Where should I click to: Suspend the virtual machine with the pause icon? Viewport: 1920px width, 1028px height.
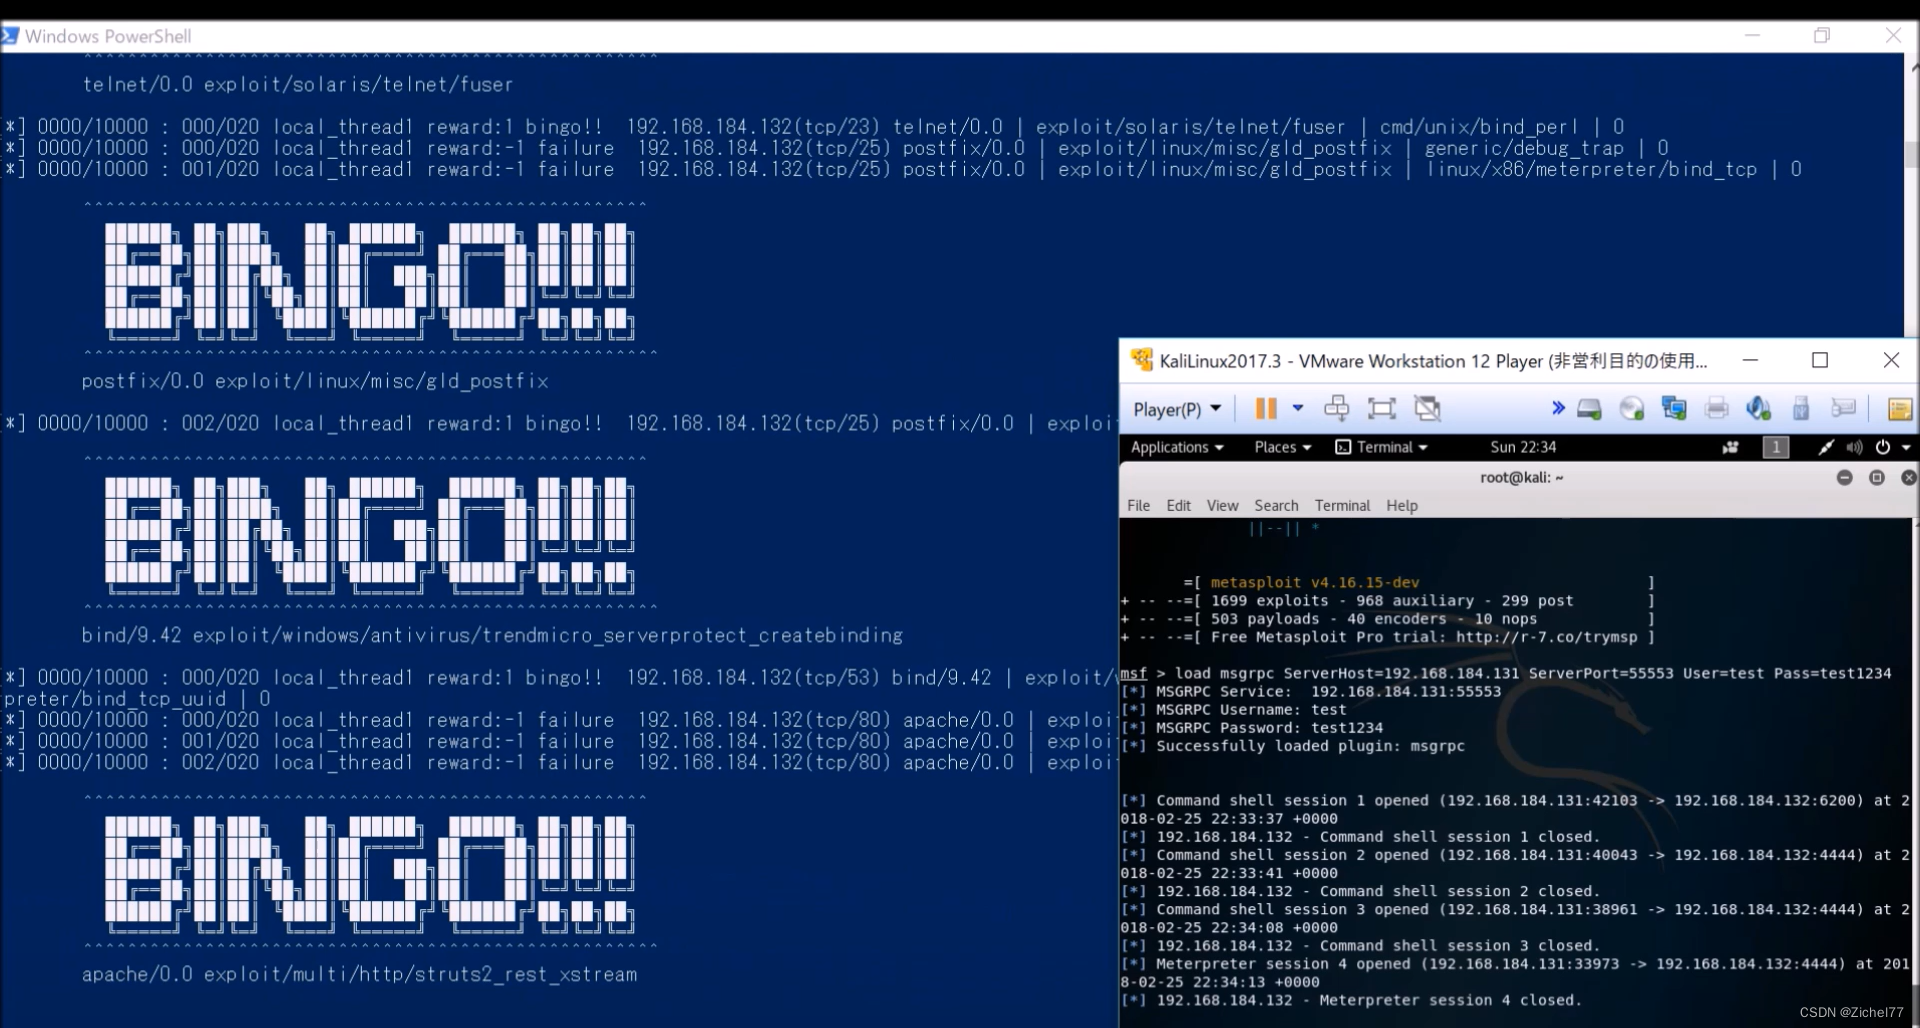[x=1265, y=408]
